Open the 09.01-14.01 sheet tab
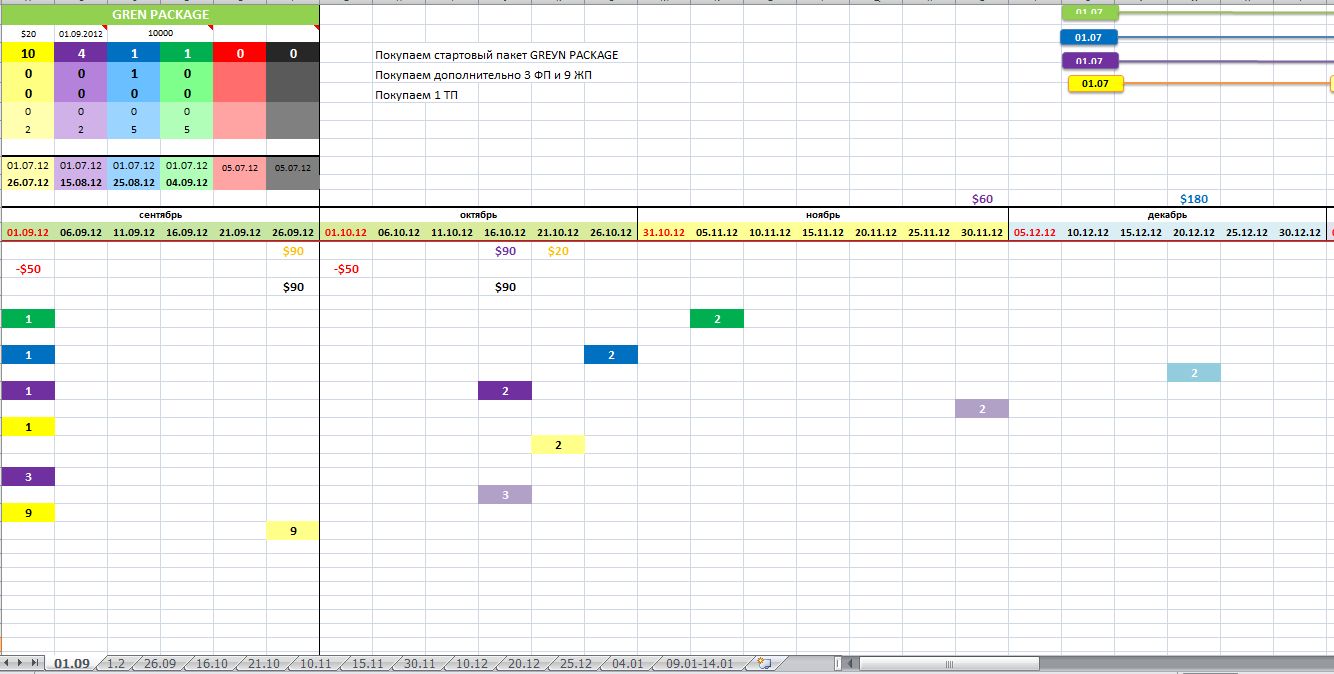 (x=699, y=663)
